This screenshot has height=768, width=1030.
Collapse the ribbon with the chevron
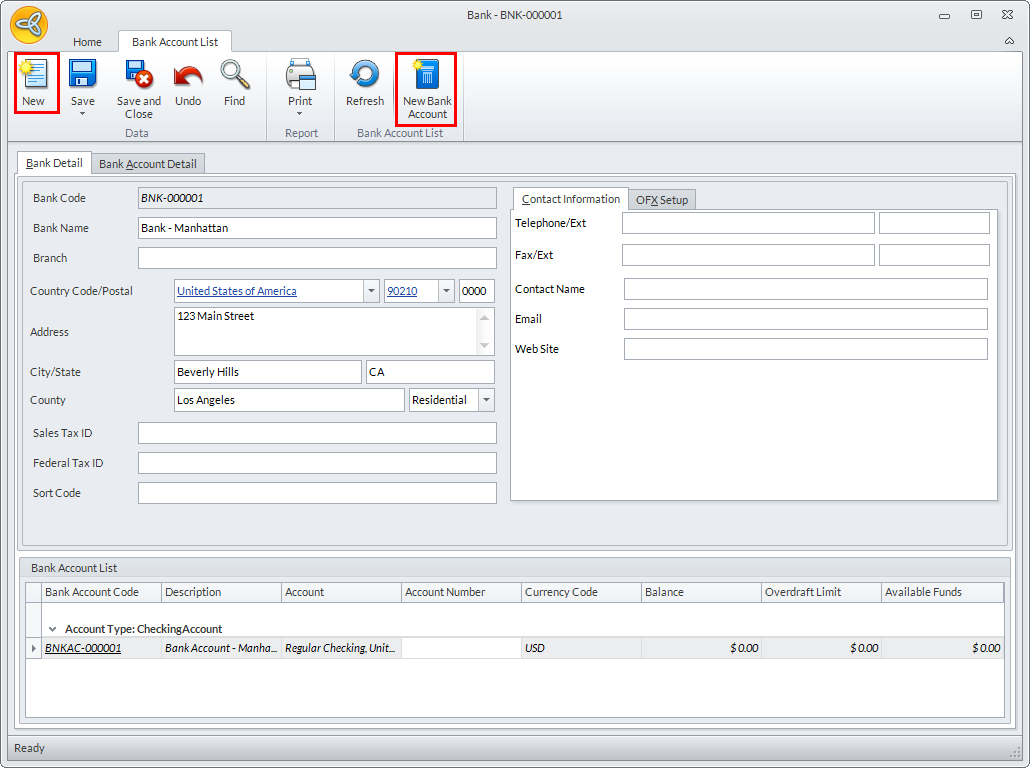[x=1009, y=41]
